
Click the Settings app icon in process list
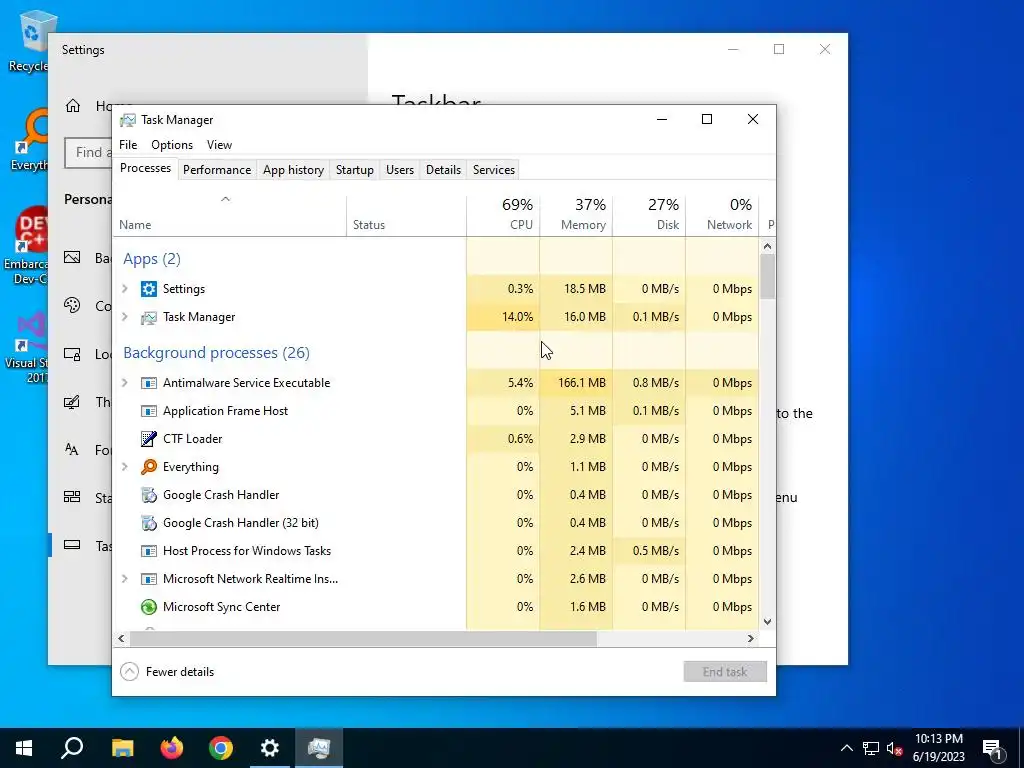[x=149, y=289]
